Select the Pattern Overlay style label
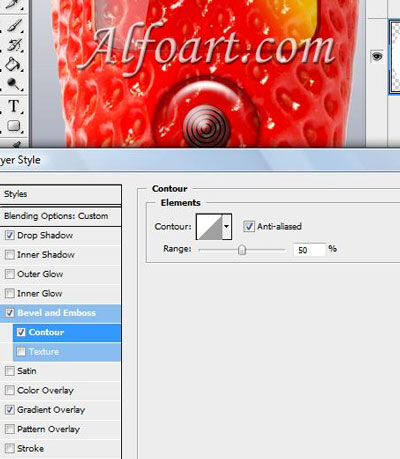This screenshot has height=459, width=400. (48, 429)
